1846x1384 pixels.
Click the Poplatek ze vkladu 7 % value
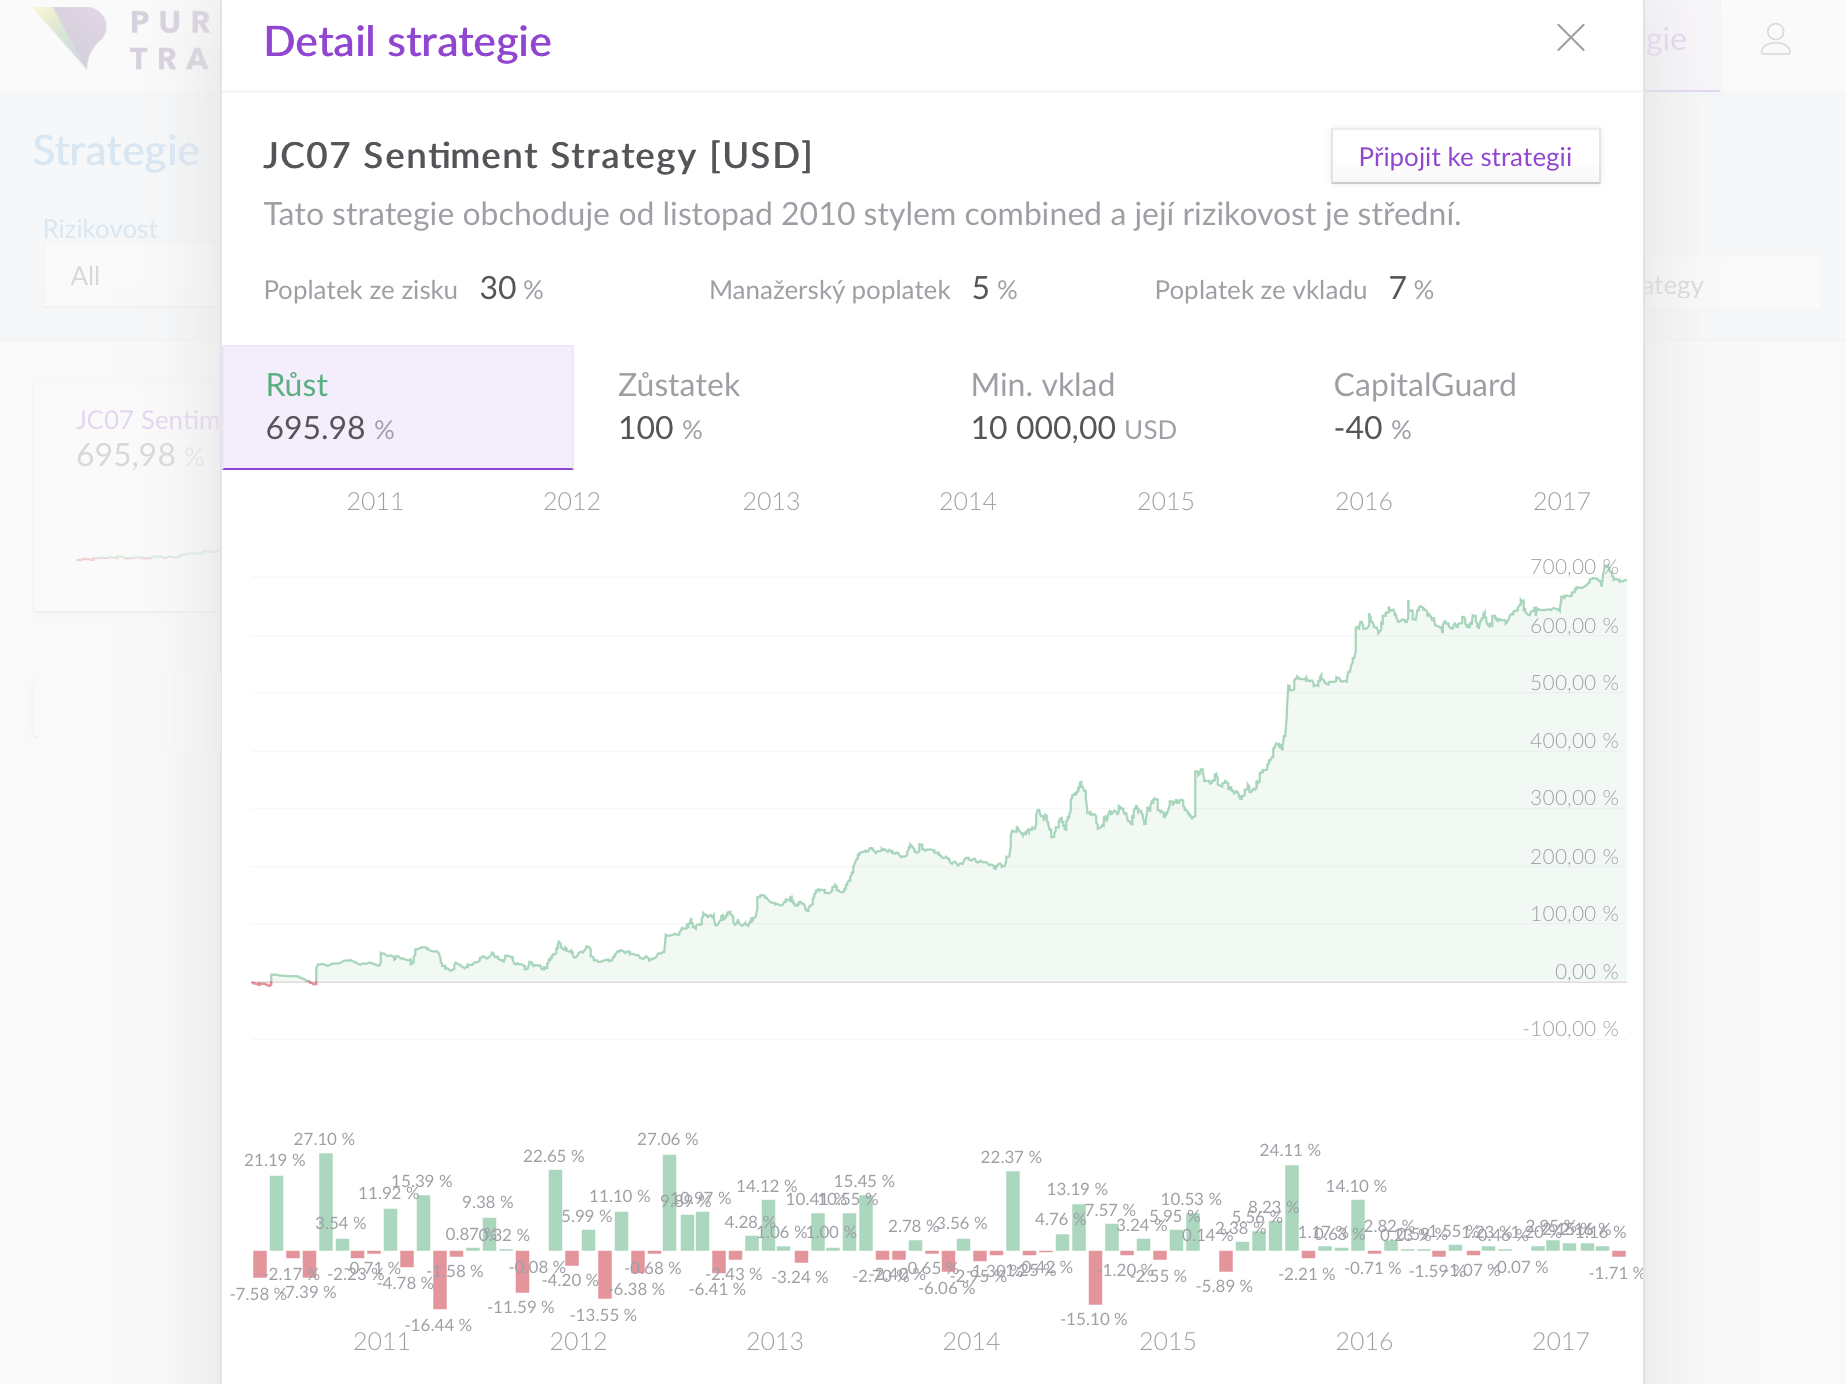[1411, 288]
